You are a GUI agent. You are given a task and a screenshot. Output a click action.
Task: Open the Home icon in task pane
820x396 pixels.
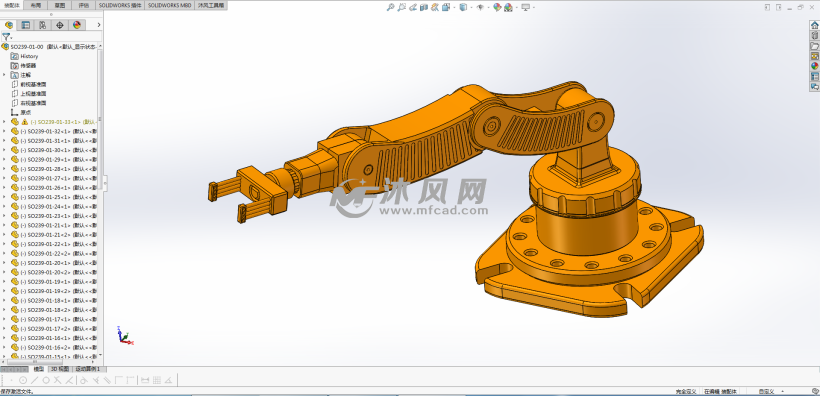pyautogui.click(x=814, y=26)
